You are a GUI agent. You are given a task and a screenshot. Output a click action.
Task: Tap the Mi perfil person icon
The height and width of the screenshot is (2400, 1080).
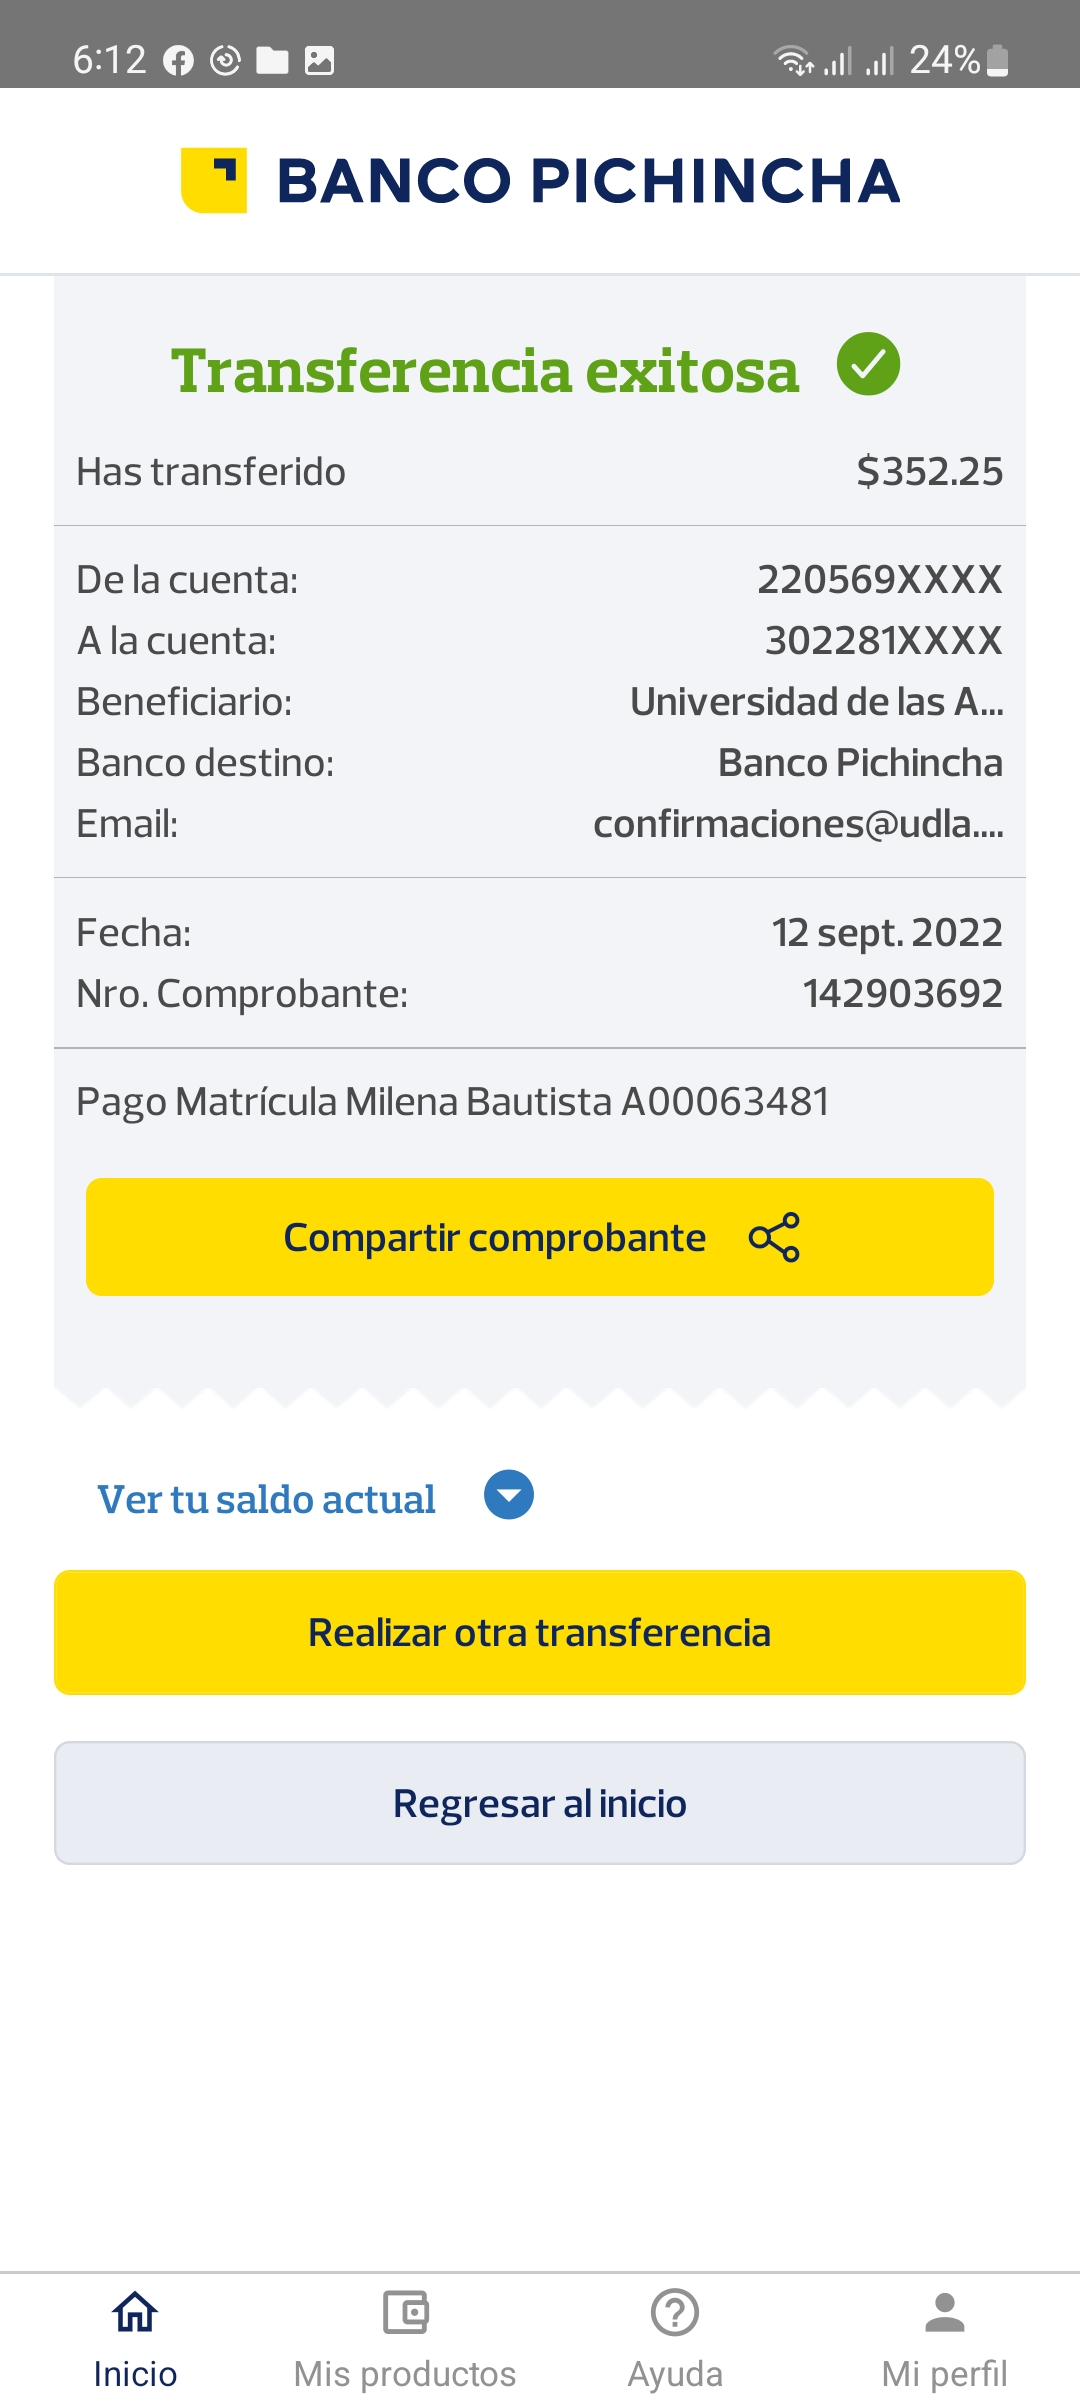pos(944,2313)
